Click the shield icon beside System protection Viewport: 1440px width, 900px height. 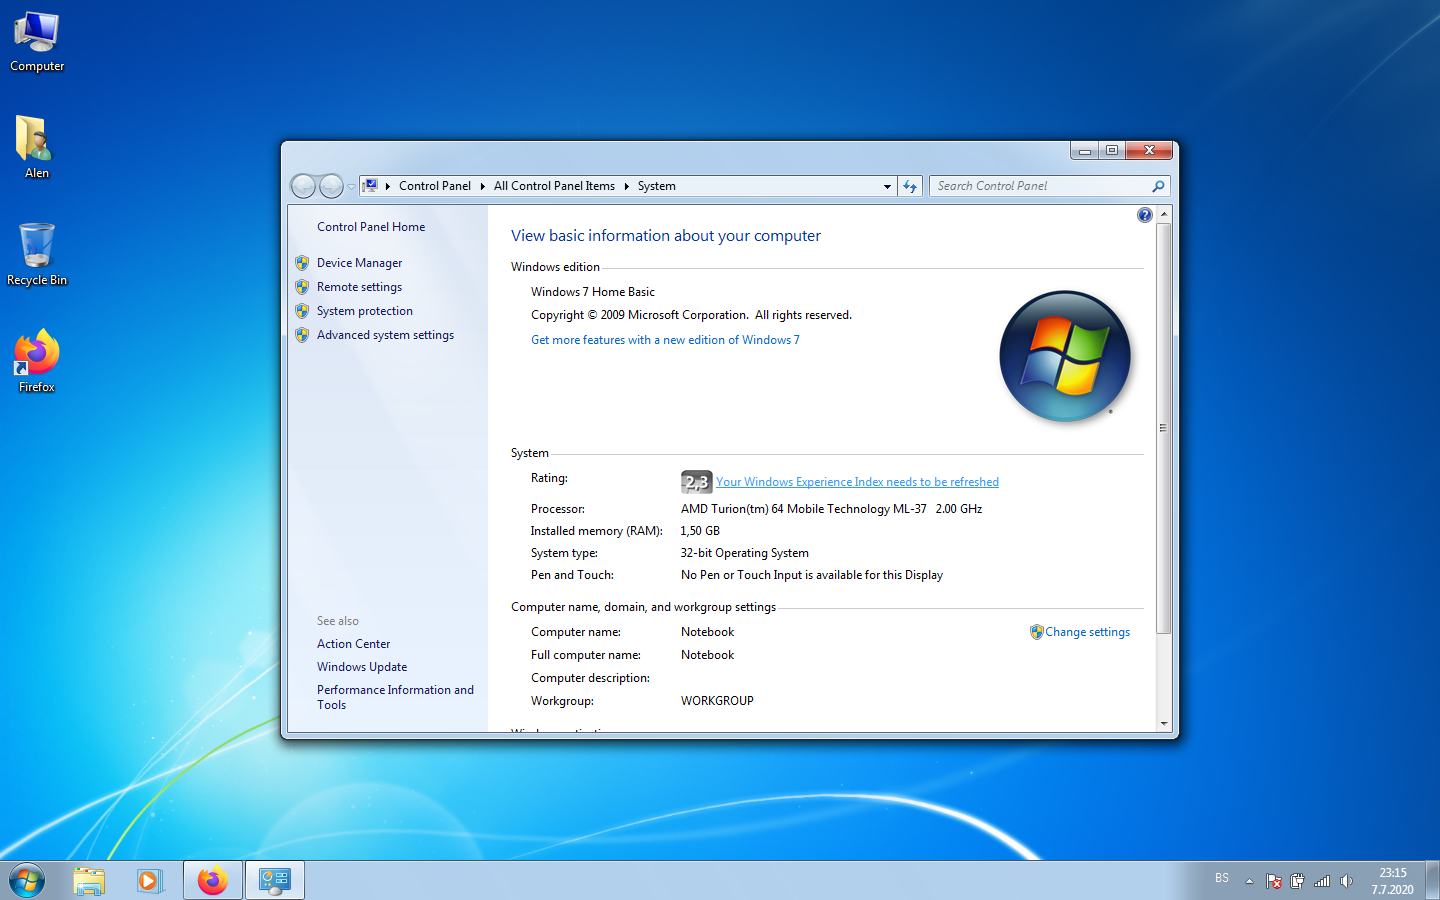click(302, 311)
